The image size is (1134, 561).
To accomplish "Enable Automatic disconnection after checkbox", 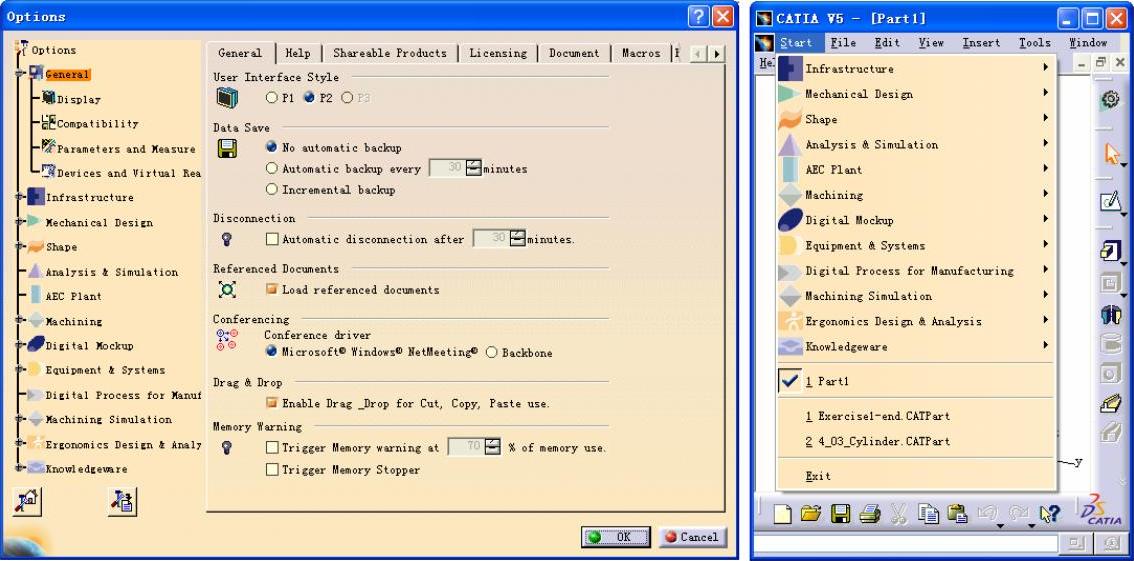I will point(272,239).
